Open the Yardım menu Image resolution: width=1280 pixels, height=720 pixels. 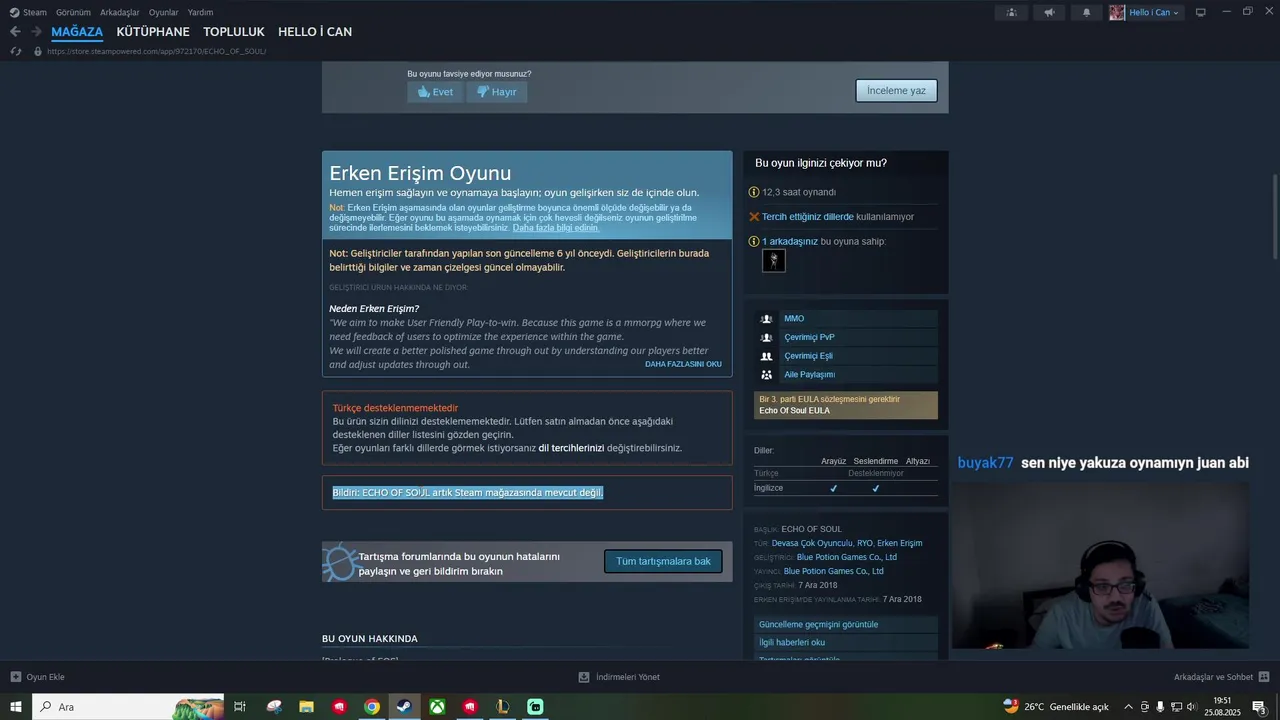coord(200,12)
